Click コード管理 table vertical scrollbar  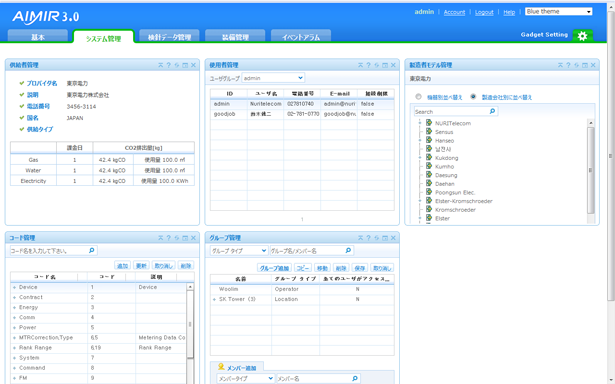190,324
